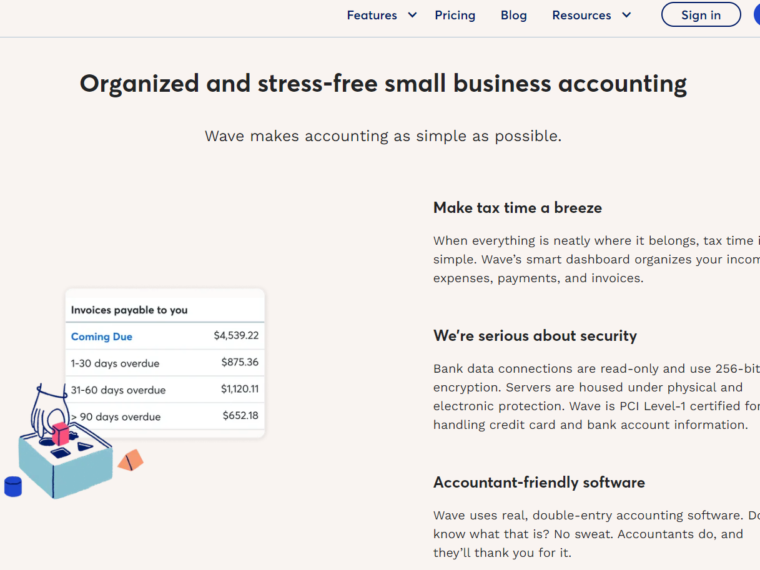Expand the Features menu chevron
This screenshot has height=570, width=760.
coord(412,15)
